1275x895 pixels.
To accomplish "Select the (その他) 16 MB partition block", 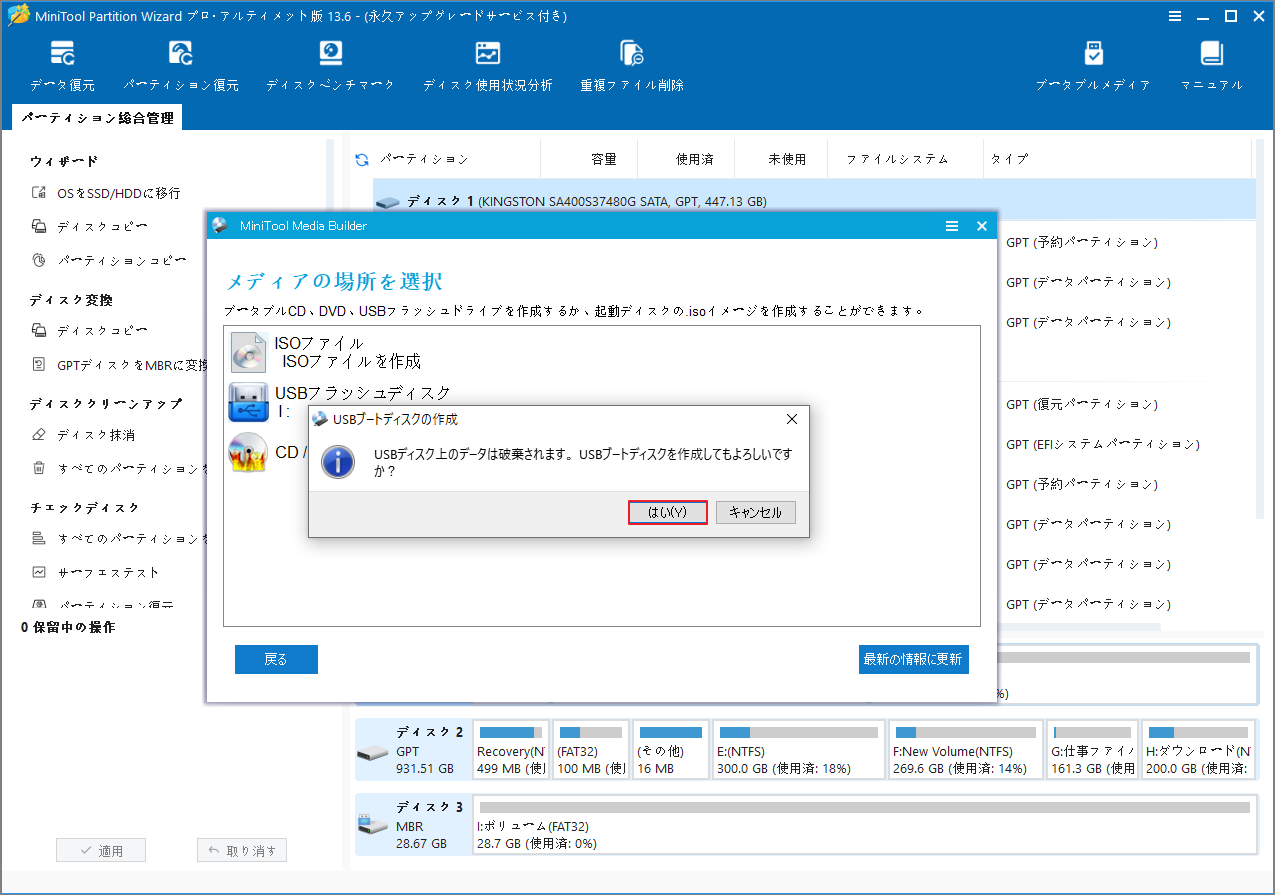I will coord(670,750).
